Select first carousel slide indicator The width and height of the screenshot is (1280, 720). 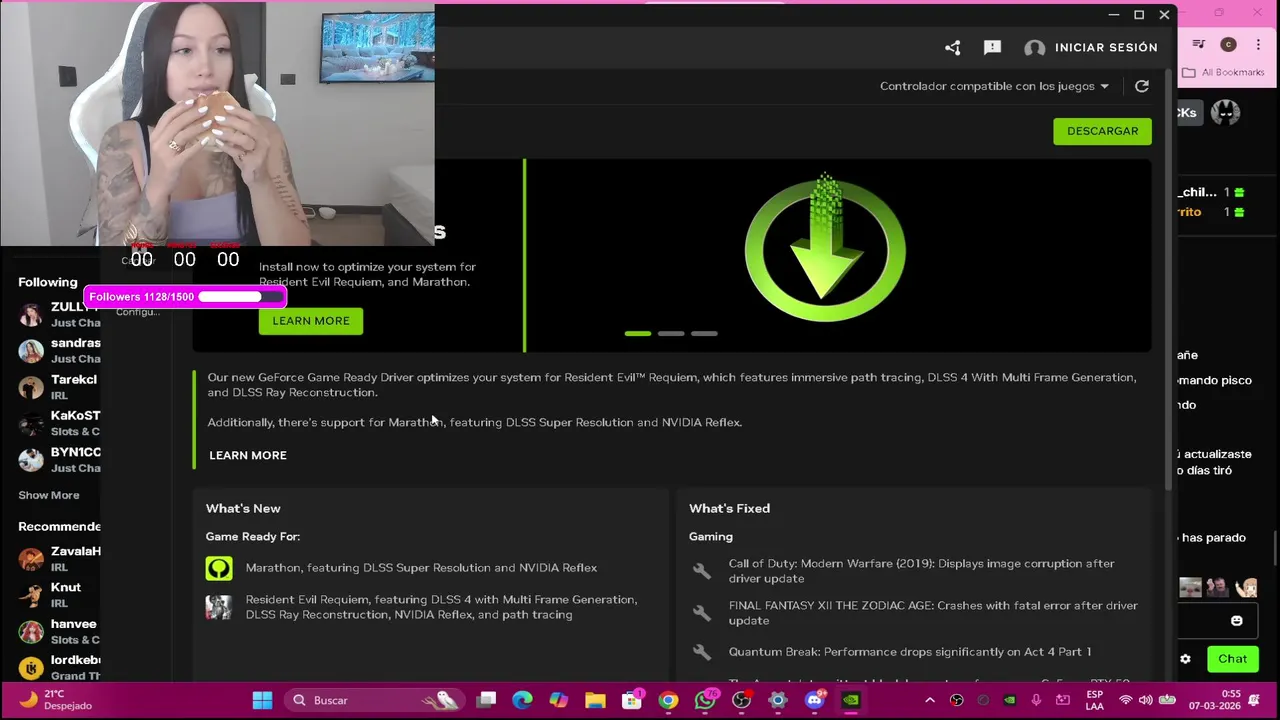[x=638, y=333]
